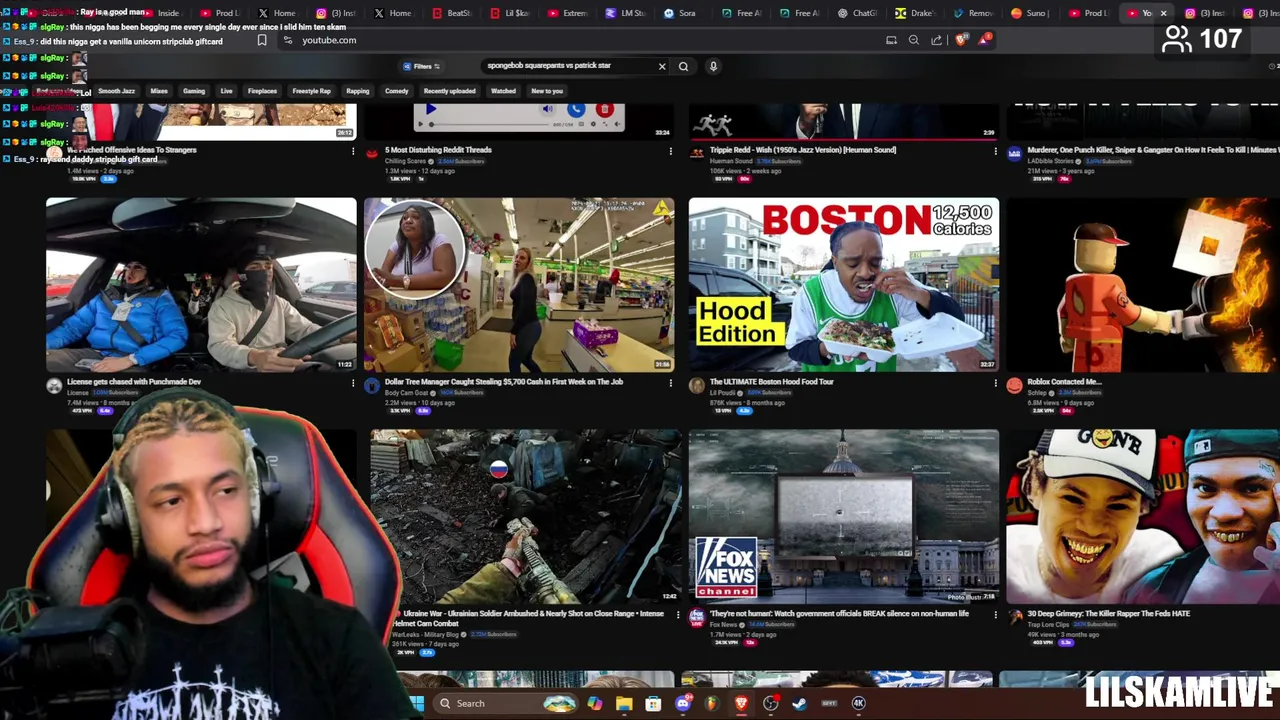This screenshot has height=720, width=1280.
Task: Click the share icon in address bar
Action: tap(936, 40)
